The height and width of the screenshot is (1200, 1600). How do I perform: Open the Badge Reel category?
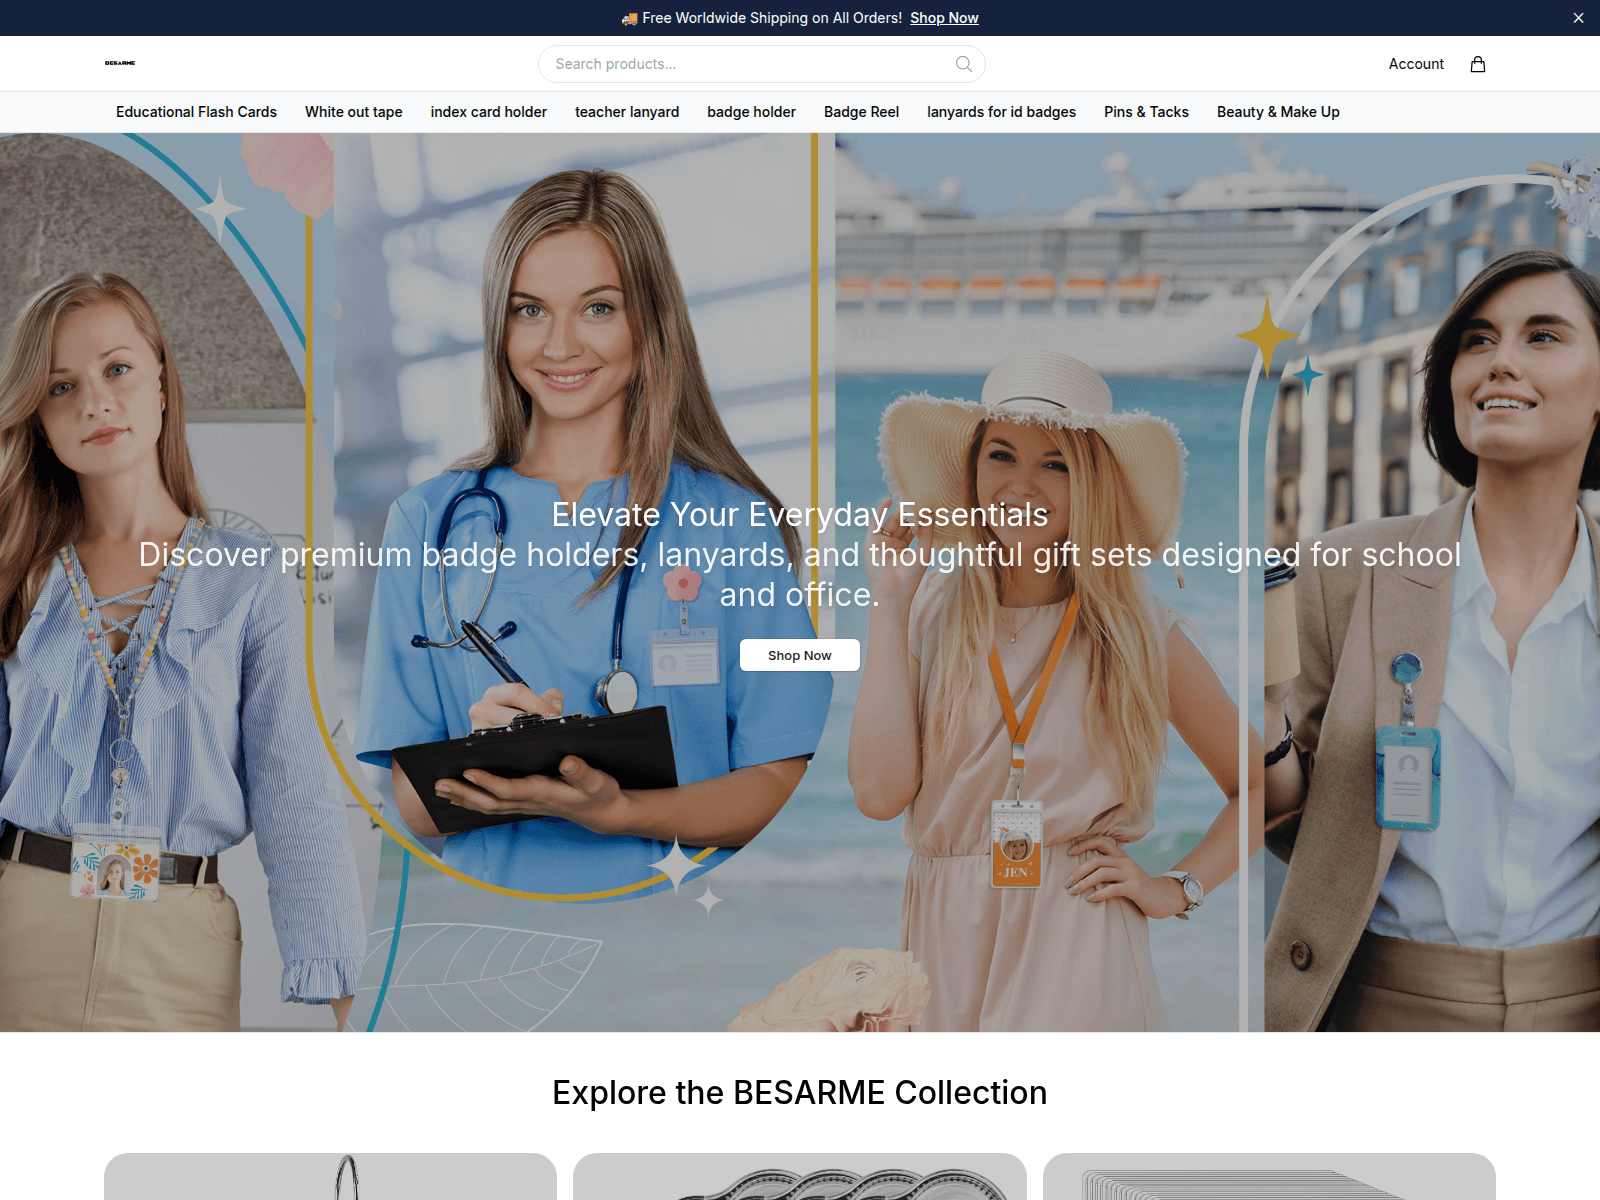click(x=861, y=112)
